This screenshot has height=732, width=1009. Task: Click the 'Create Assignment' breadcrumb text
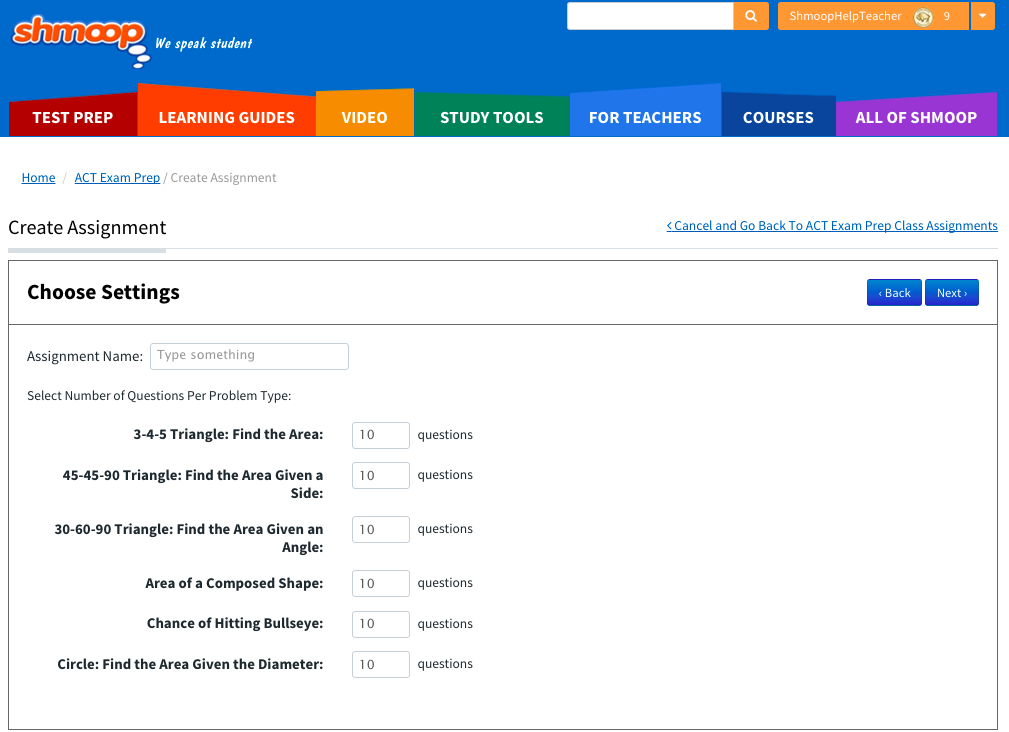tap(223, 178)
